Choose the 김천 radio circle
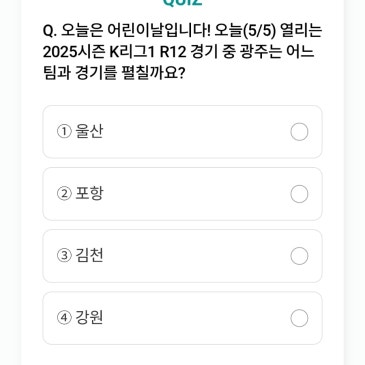Screen dimensions: 365x365 click(299, 256)
